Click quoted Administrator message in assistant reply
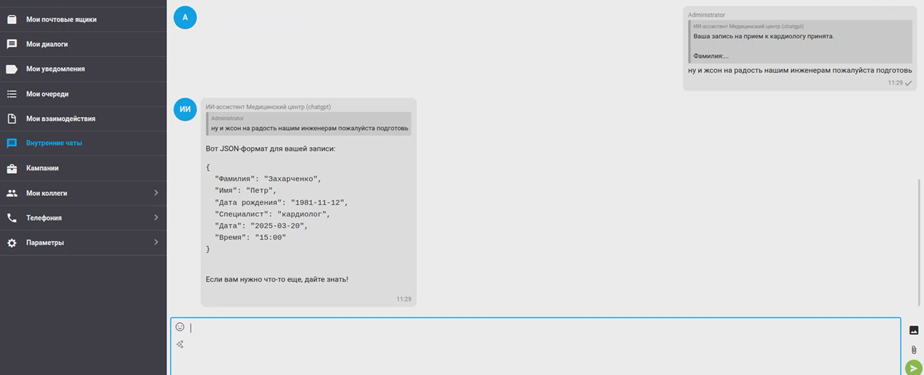Image resolution: width=924 pixels, height=375 pixels. [x=309, y=124]
